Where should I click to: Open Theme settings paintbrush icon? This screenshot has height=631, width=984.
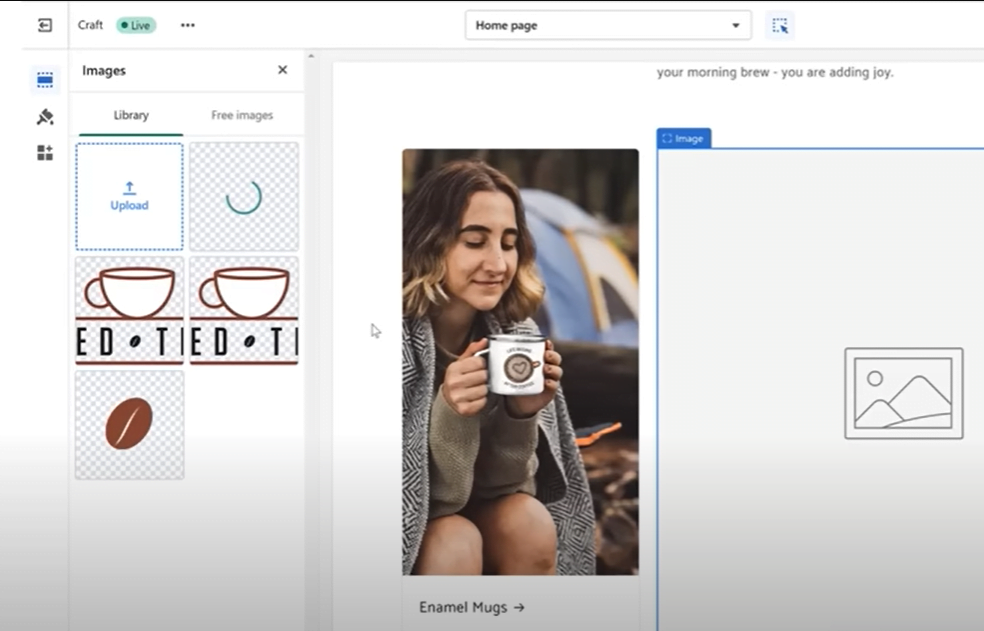(x=45, y=117)
